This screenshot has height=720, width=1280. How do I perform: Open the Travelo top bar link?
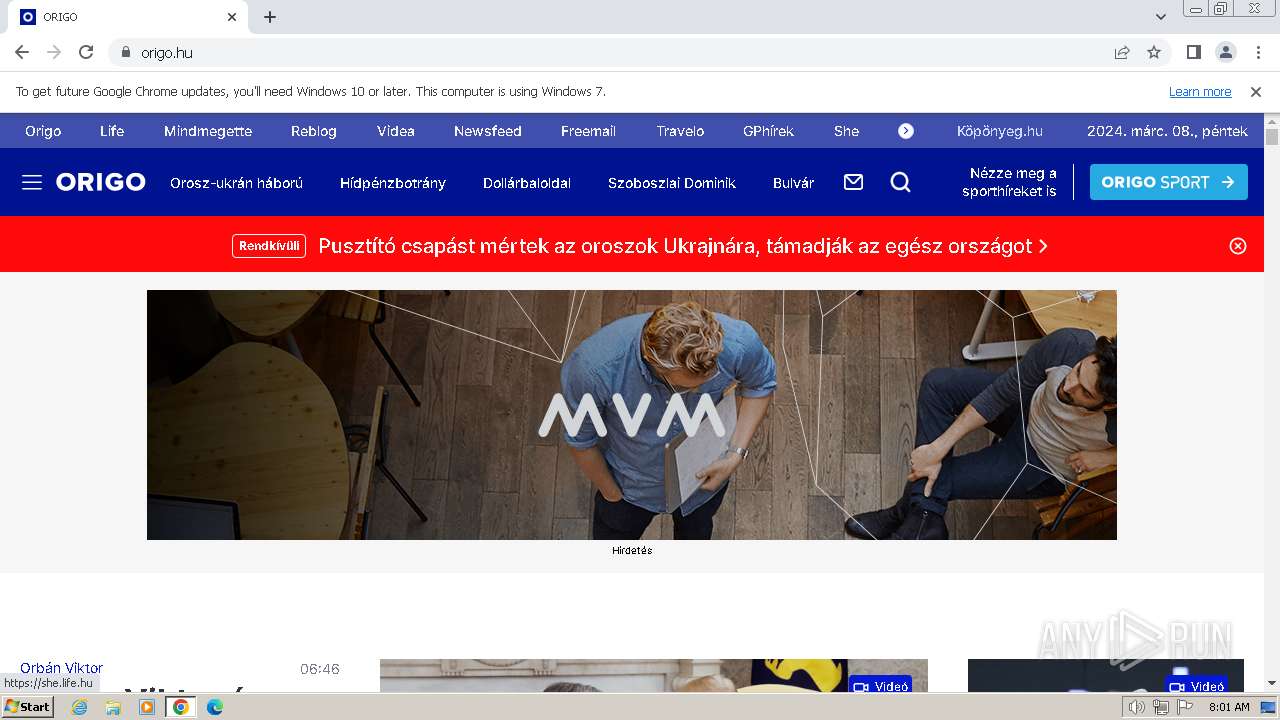(x=680, y=131)
